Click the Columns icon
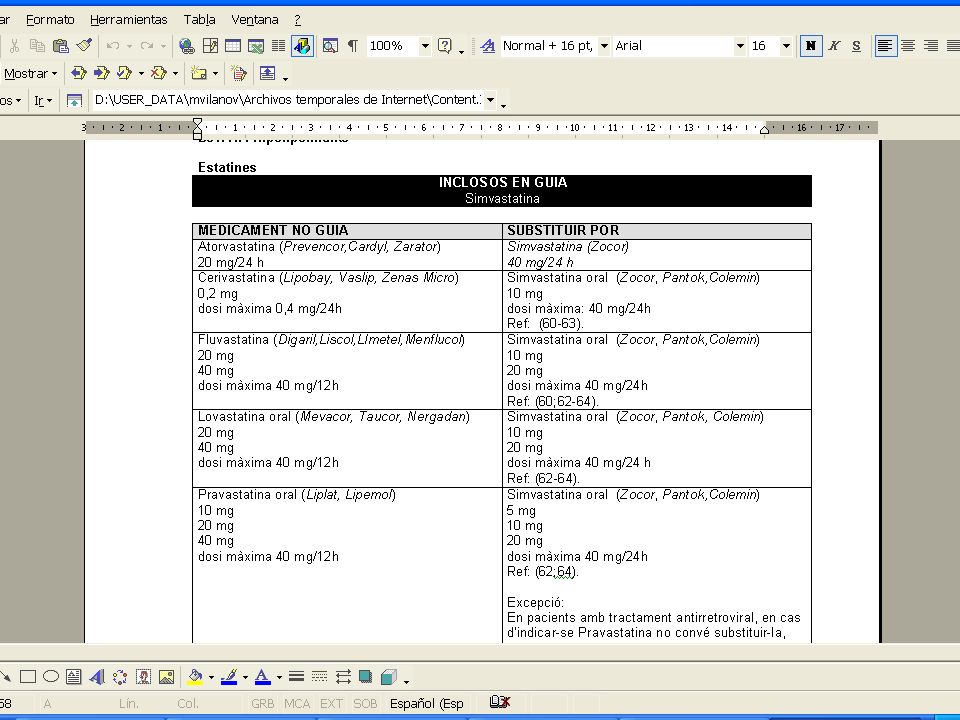 279,46
